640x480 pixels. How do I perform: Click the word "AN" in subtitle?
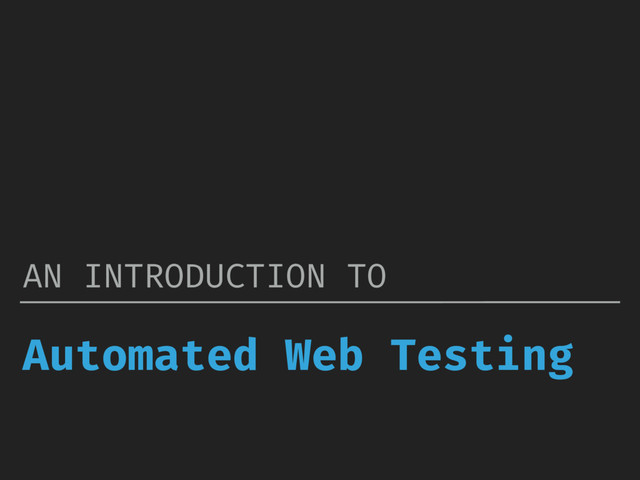point(42,276)
